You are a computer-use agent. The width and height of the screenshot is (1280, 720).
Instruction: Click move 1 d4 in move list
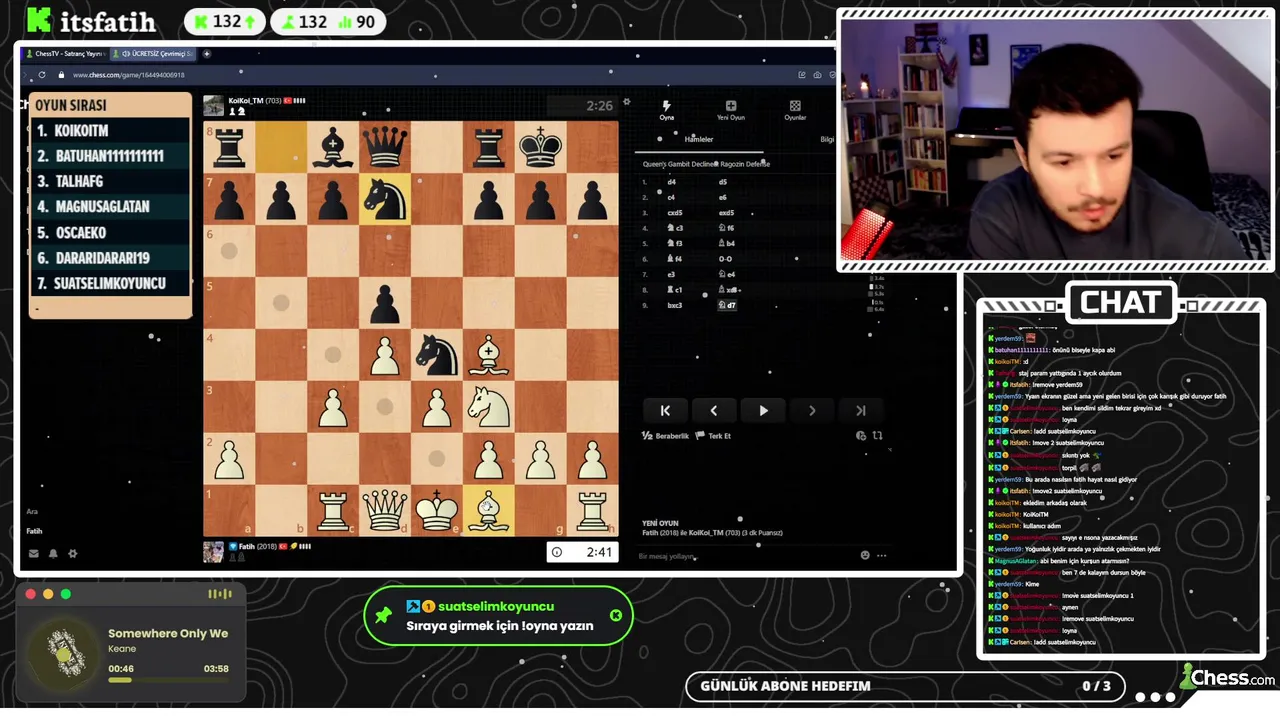(x=672, y=182)
